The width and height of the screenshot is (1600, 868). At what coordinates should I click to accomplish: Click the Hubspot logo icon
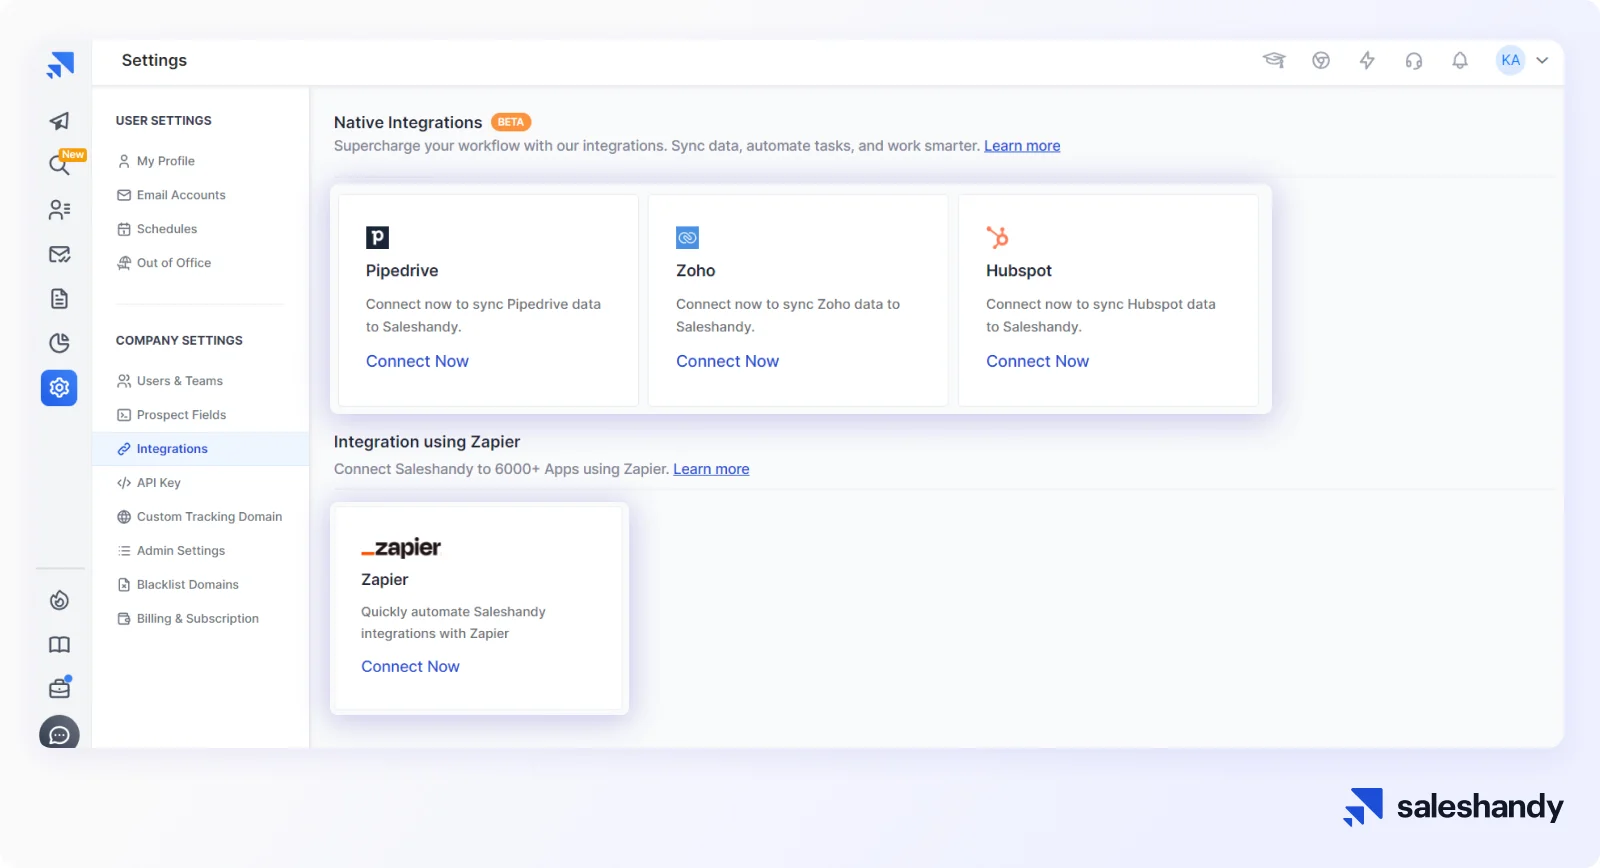point(997,237)
